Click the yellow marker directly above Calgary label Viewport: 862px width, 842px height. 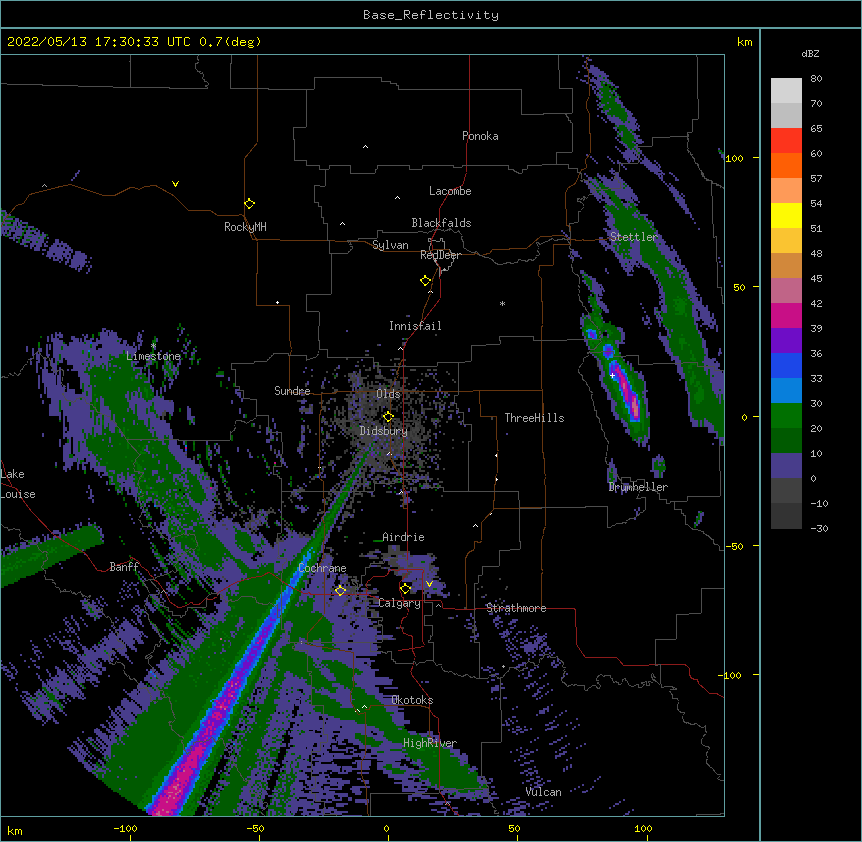pos(405,589)
